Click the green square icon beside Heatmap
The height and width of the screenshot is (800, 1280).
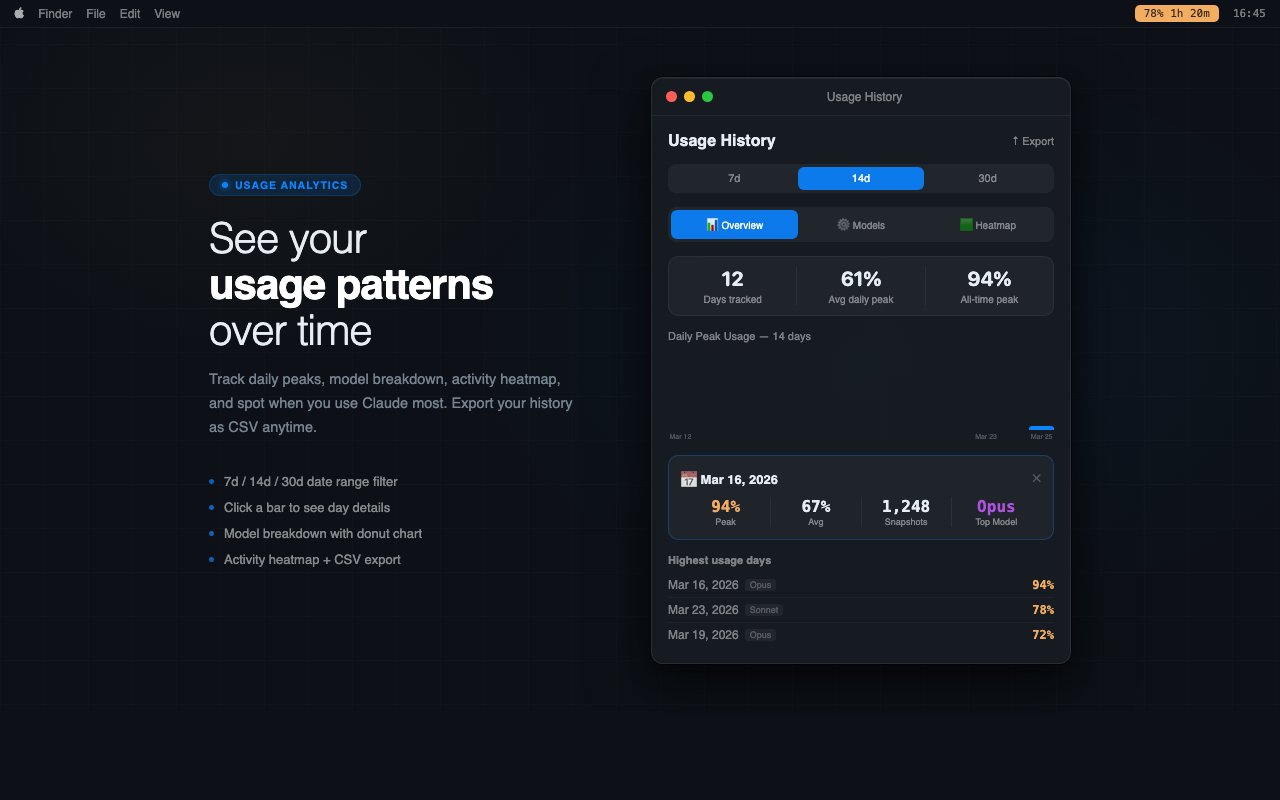pyautogui.click(x=965, y=224)
